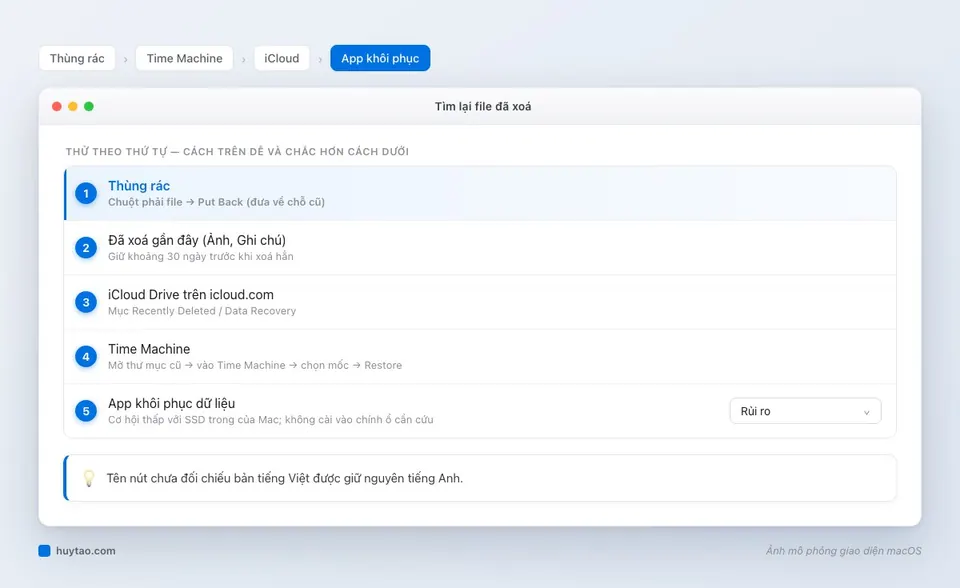Click the lightbulb tip icon
960x588 pixels.
coord(89,478)
